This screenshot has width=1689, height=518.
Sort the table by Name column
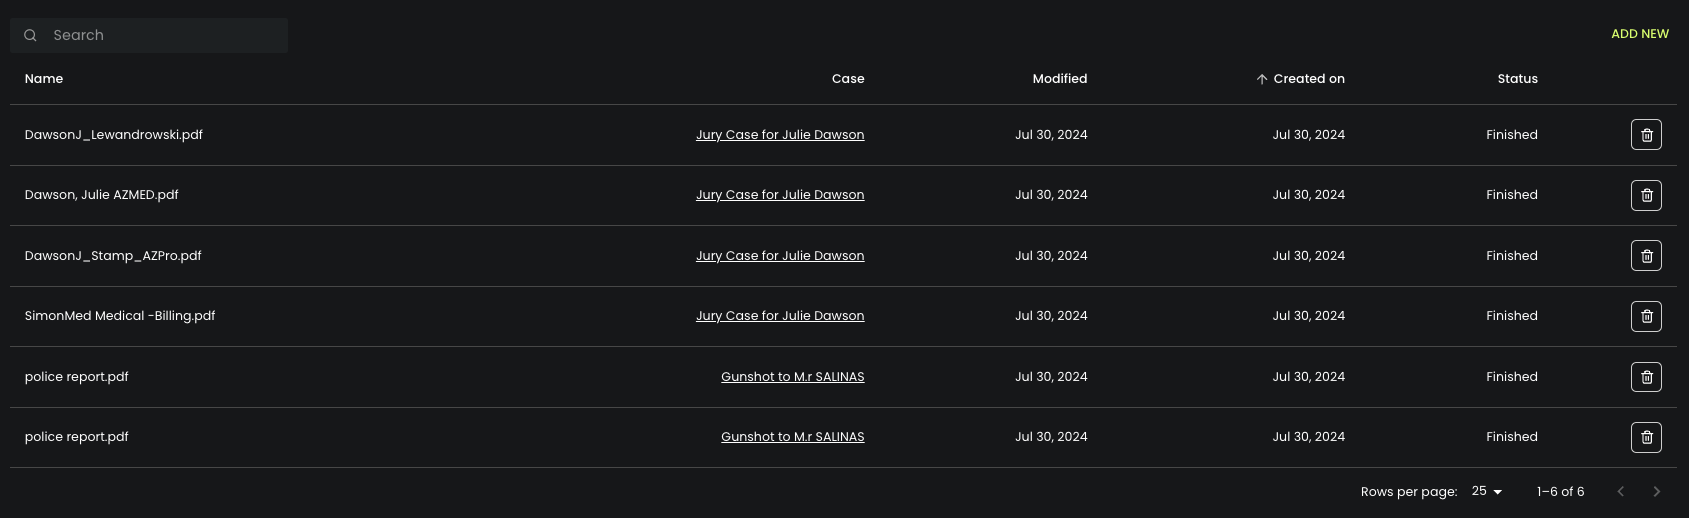[44, 79]
